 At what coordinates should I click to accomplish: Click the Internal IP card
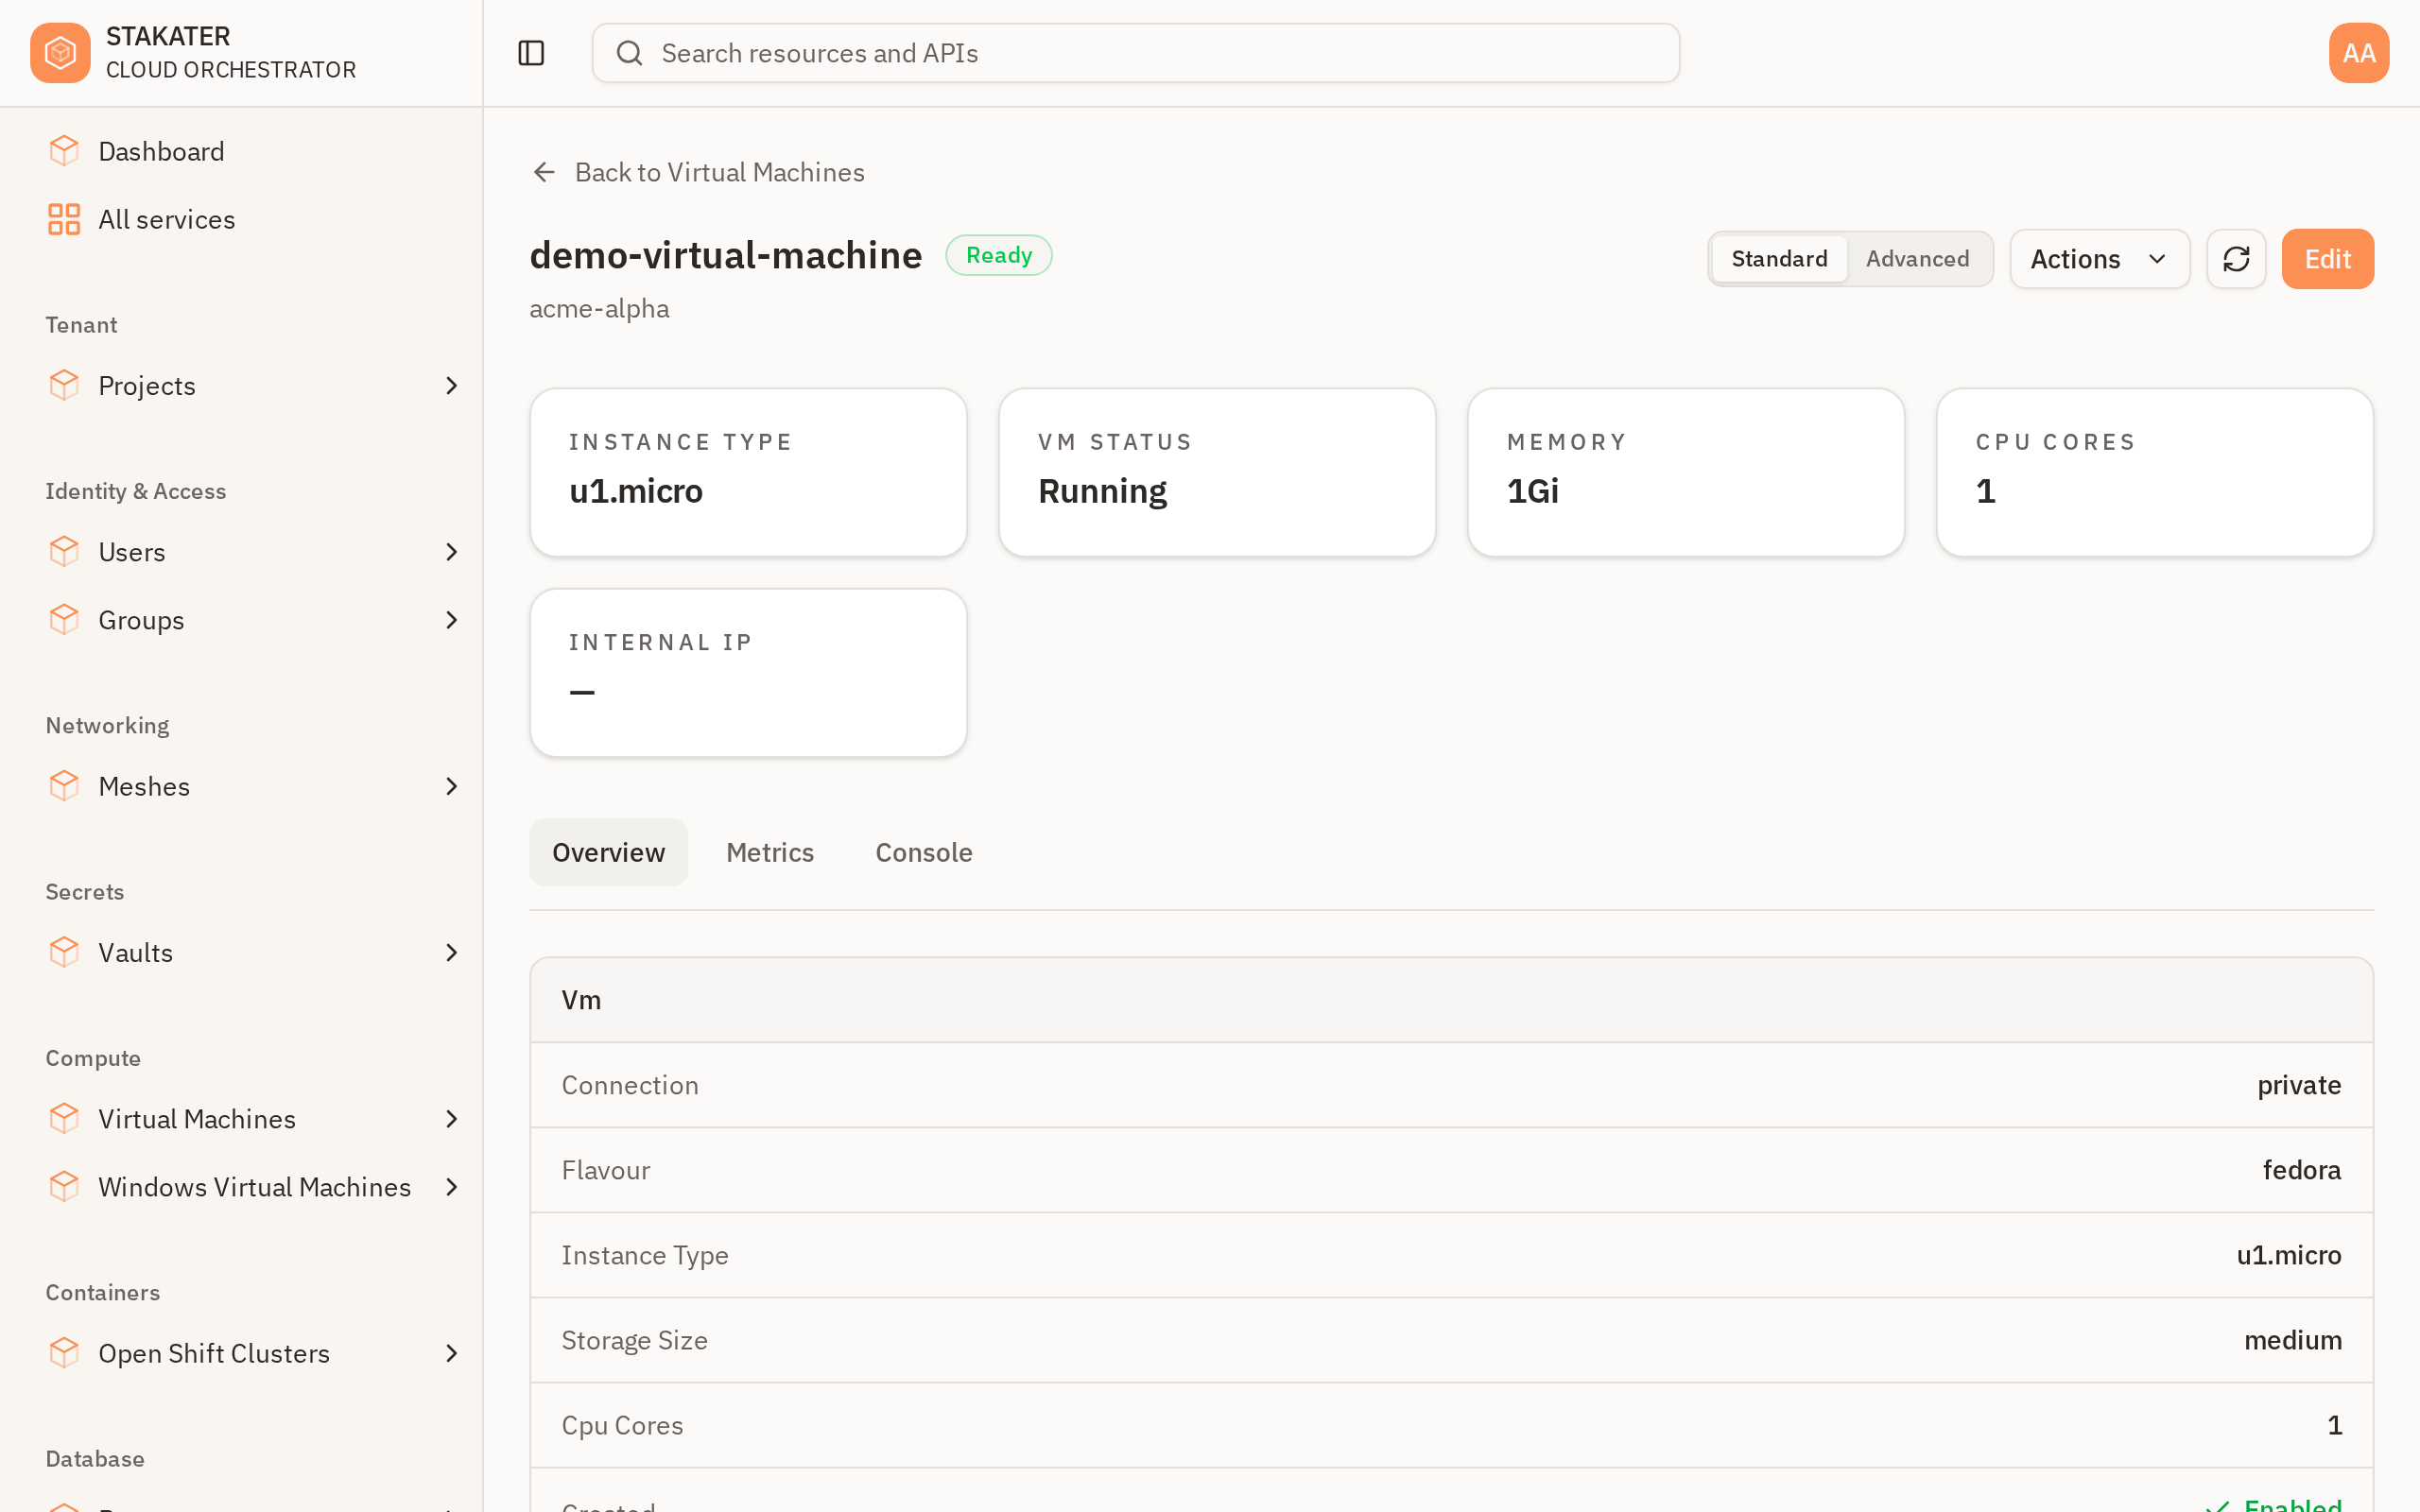[748, 672]
